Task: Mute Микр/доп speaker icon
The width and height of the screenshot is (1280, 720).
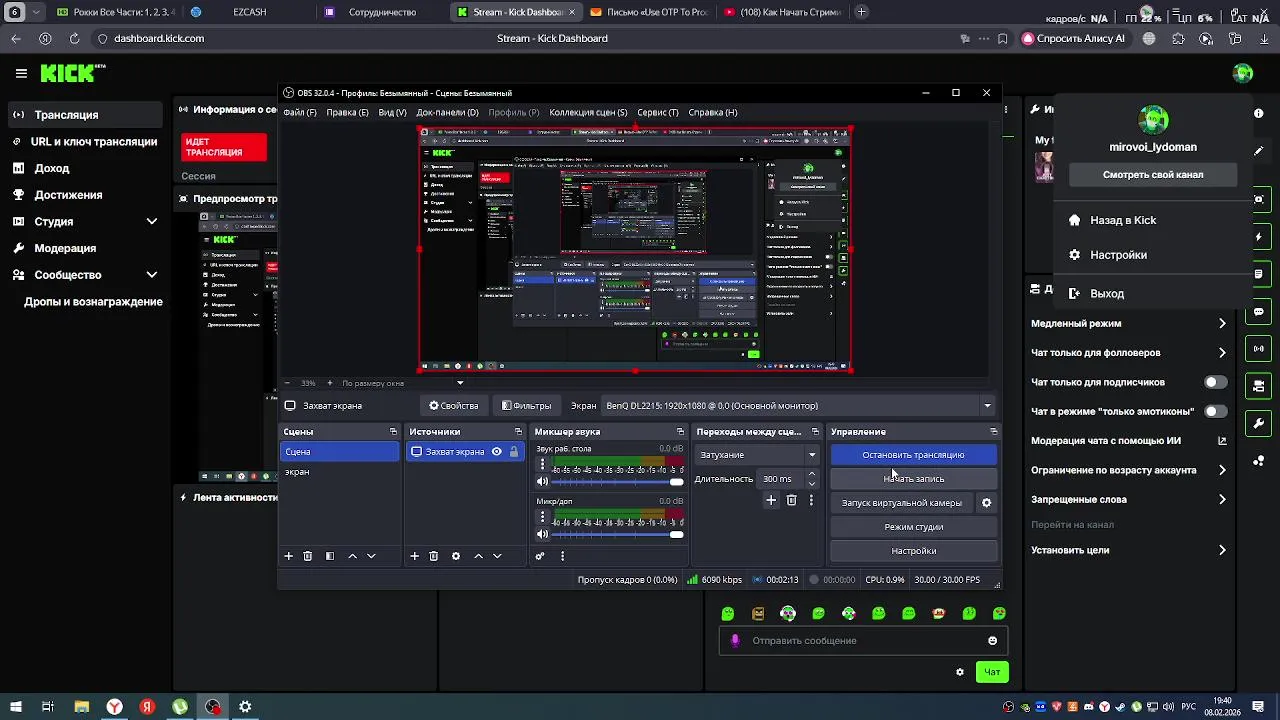Action: (x=543, y=535)
